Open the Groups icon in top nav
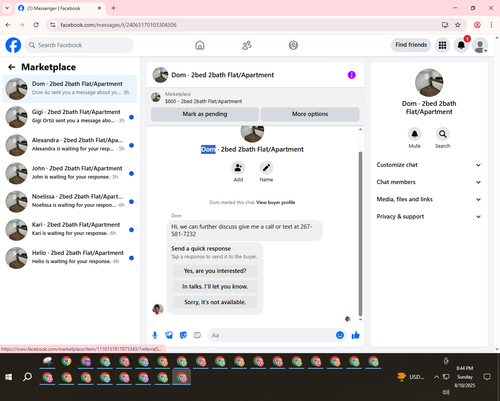This screenshot has height=401, width=500. point(293,45)
